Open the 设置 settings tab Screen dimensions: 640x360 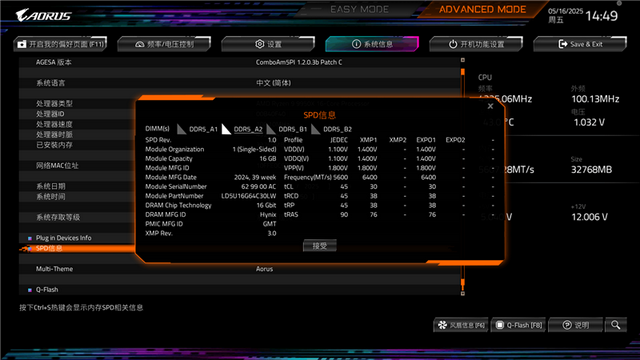point(268,44)
